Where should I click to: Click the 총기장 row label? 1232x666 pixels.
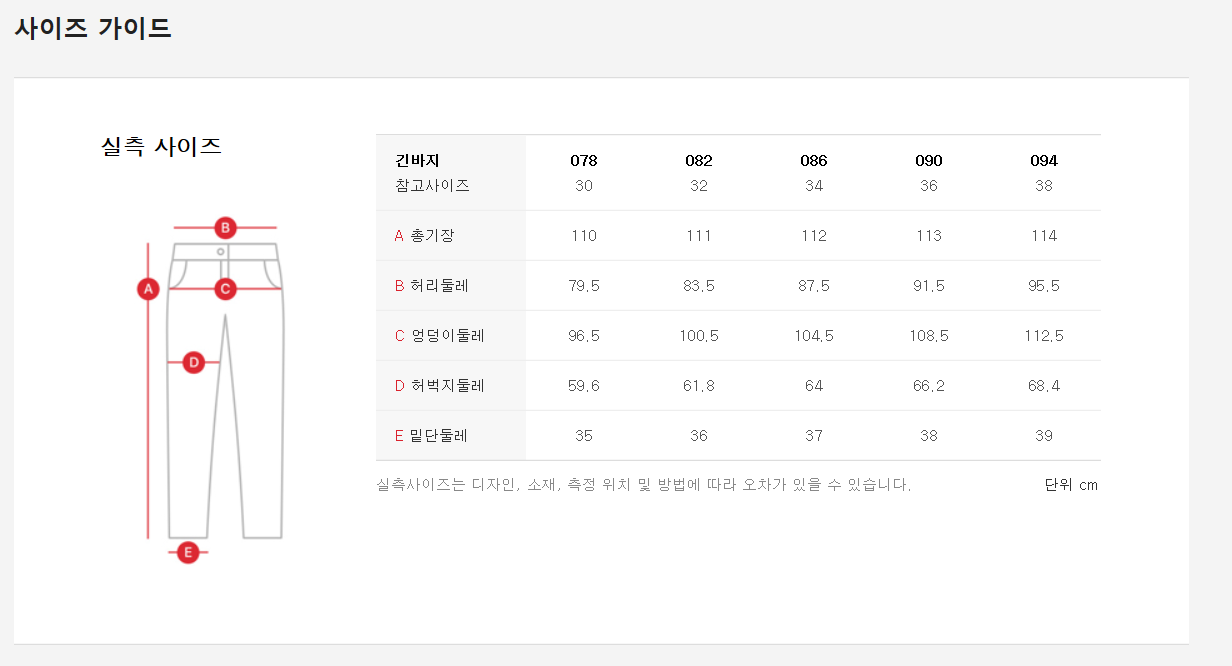pyautogui.click(x=431, y=236)
